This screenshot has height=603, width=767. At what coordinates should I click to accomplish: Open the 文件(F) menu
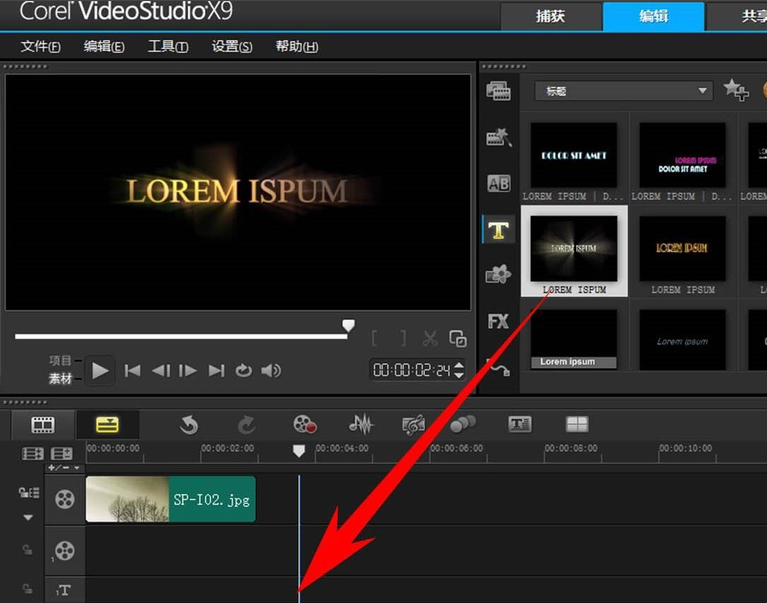point(41,47)
